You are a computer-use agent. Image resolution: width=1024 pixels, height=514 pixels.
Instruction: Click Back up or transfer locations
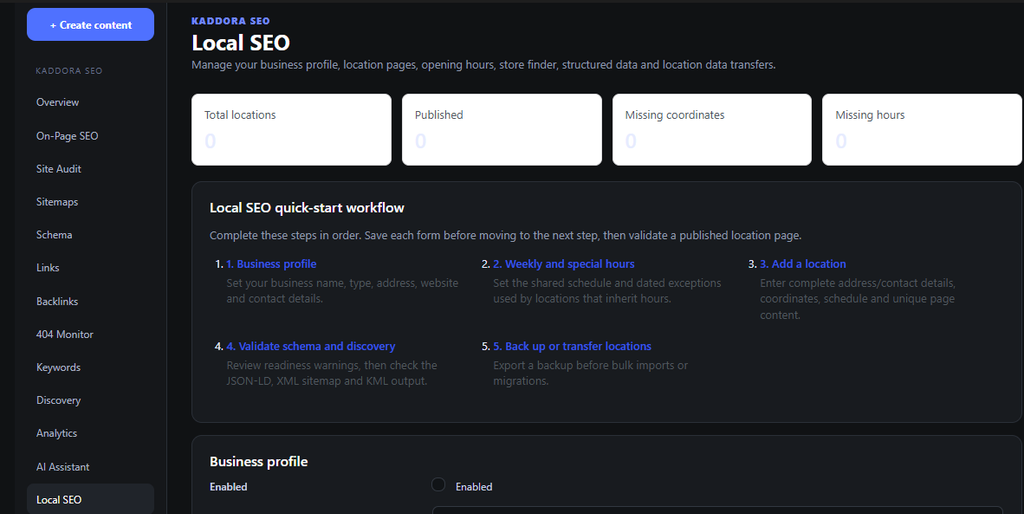(x=572, y=346)
